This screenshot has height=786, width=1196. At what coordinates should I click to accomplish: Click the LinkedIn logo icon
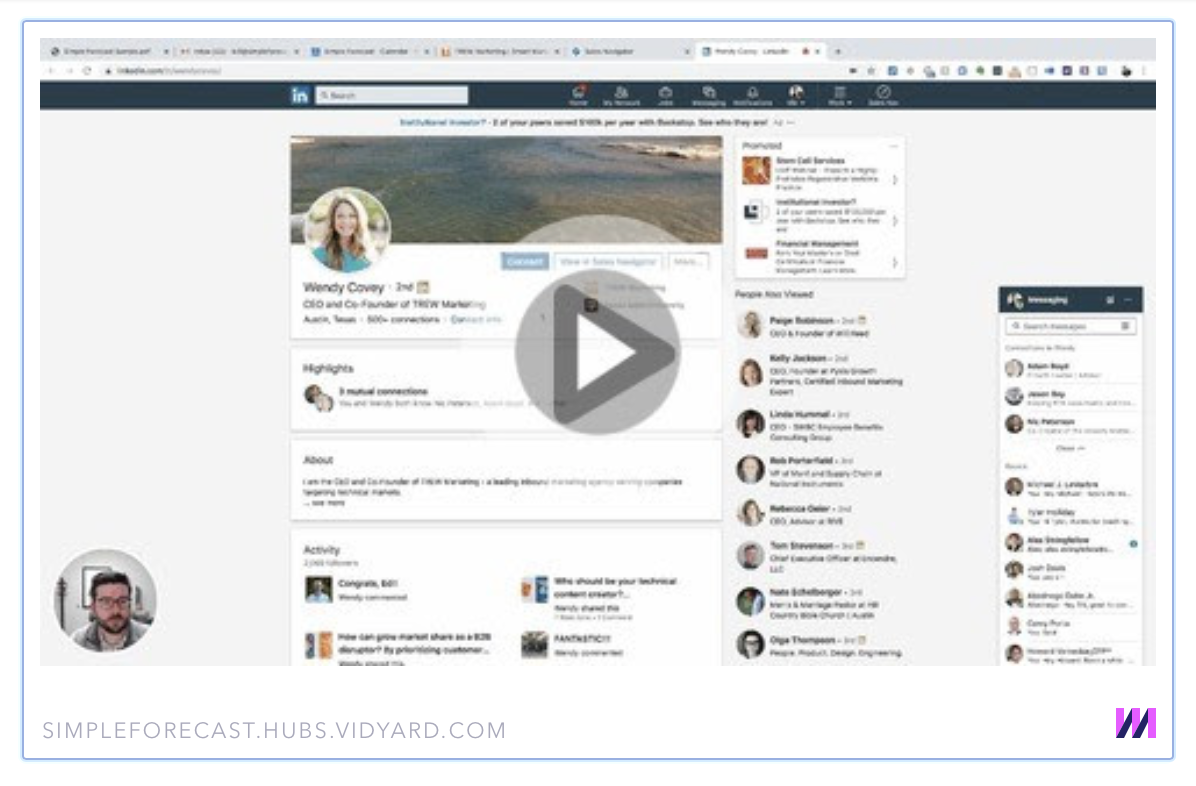(x=300, y=95)
